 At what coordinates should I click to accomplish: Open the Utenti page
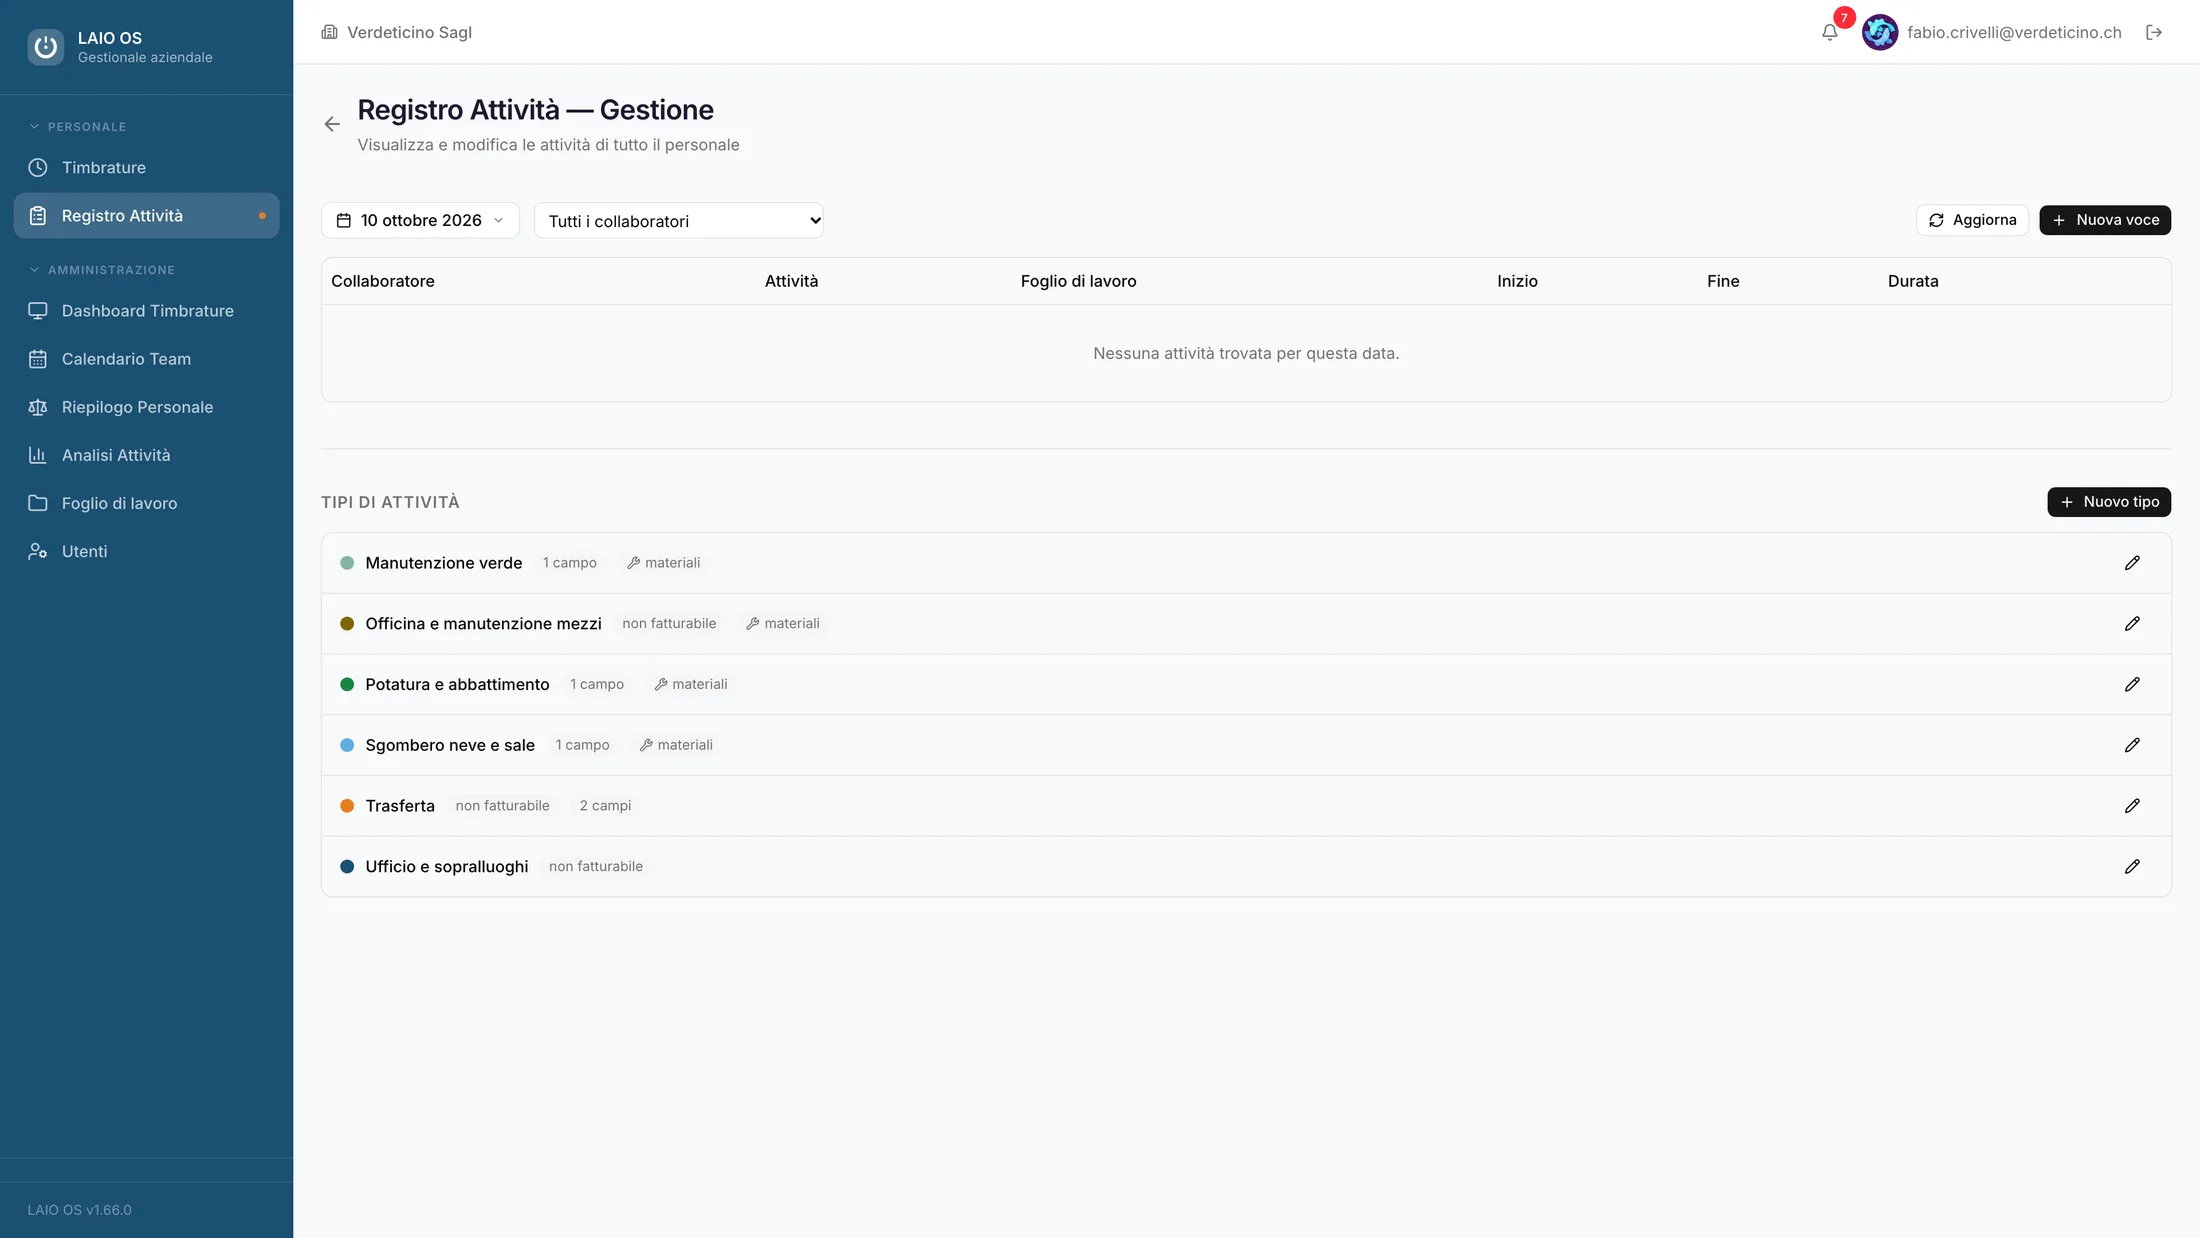[146, 551]
